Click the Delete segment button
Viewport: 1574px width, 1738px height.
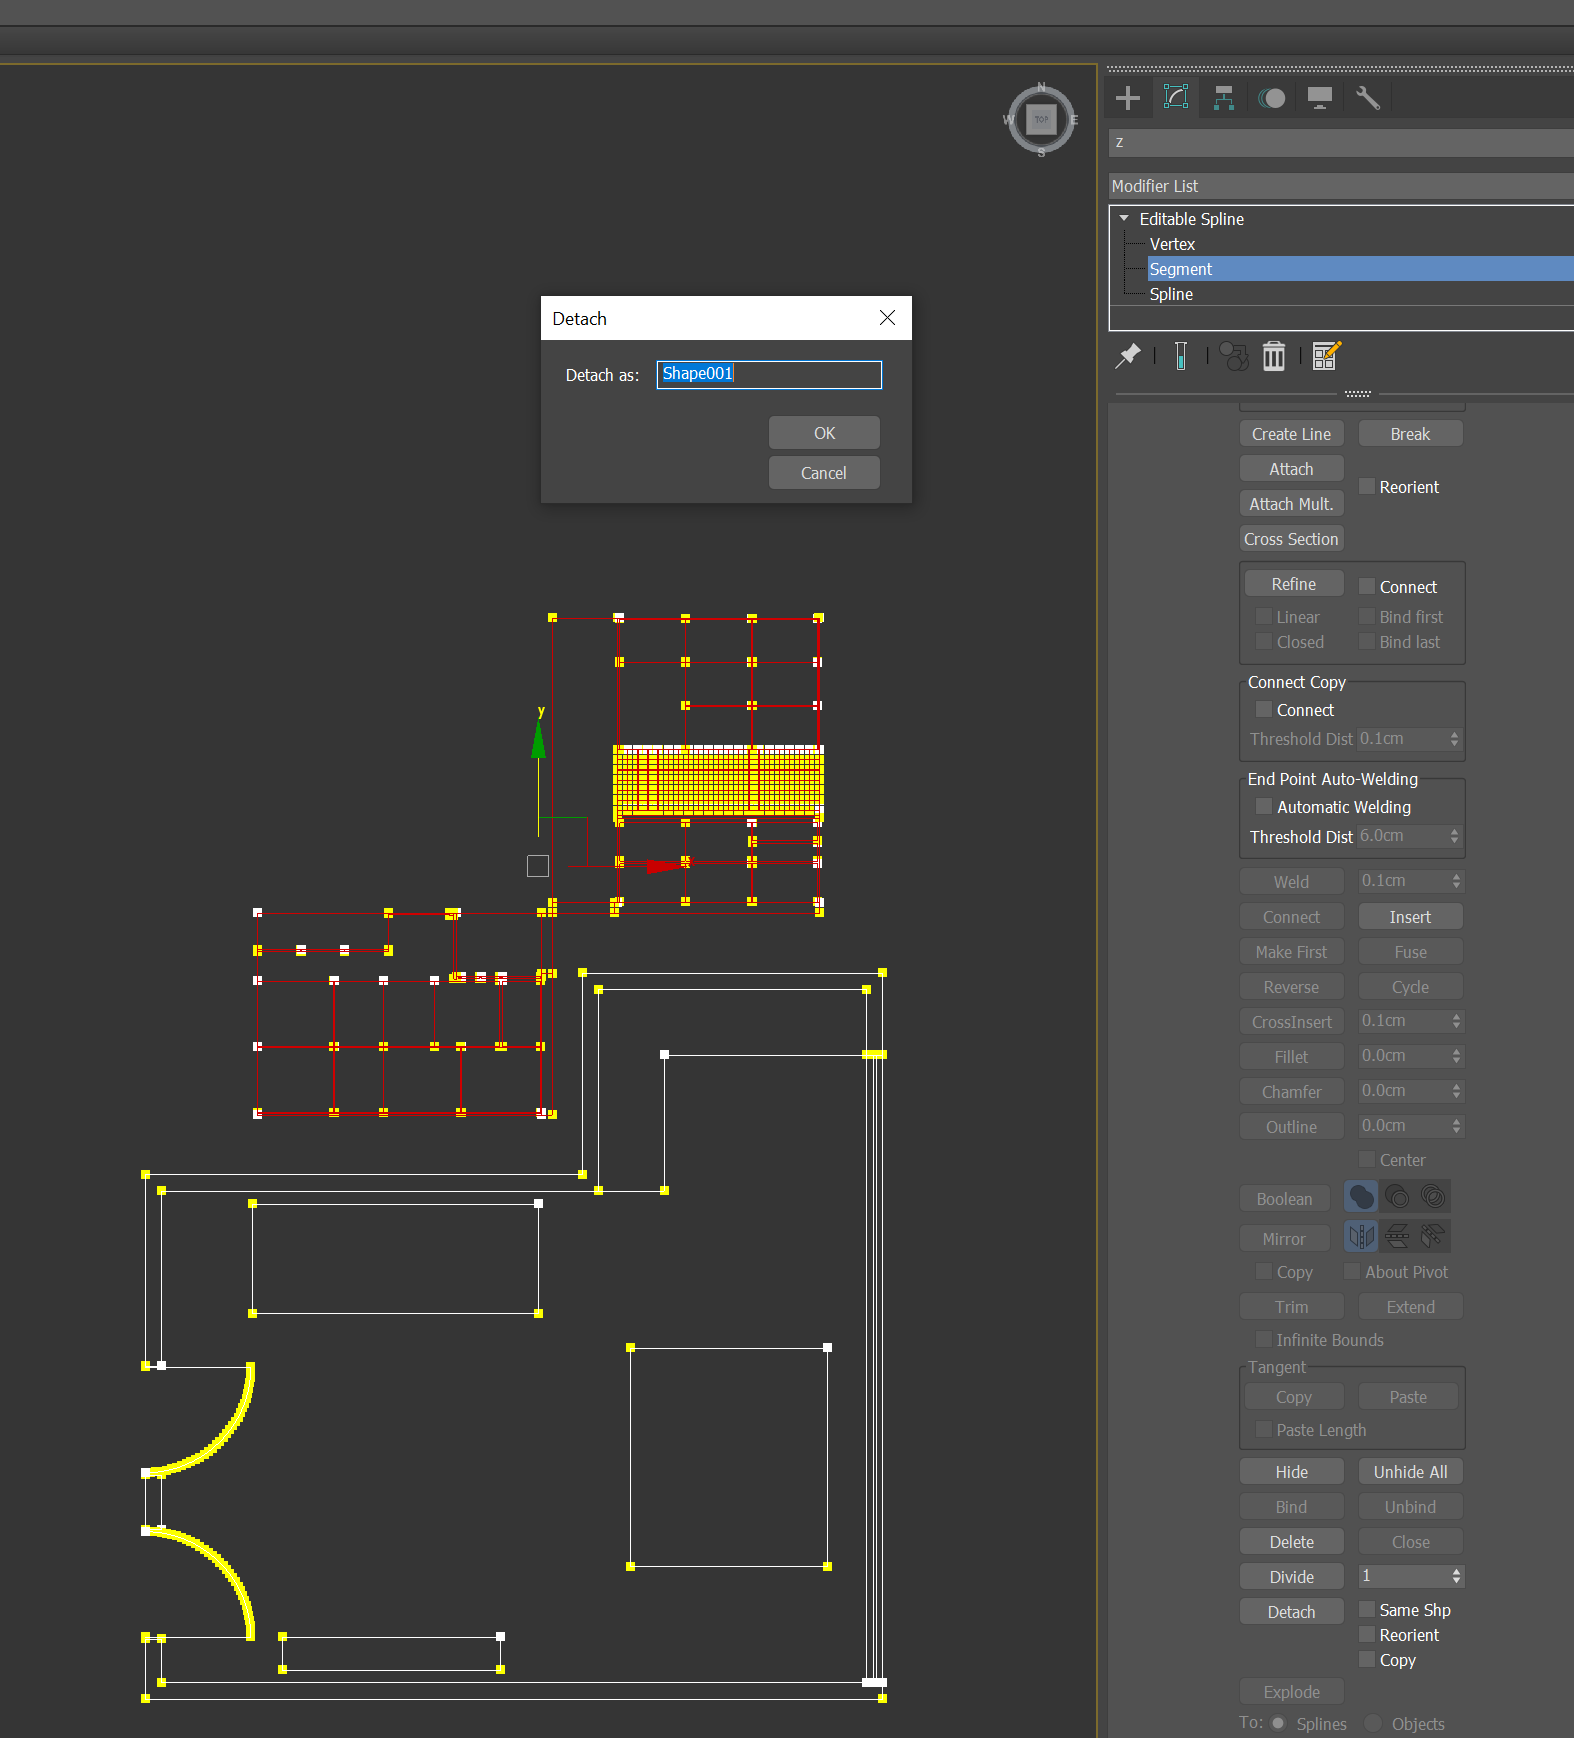point(1291,1542)
